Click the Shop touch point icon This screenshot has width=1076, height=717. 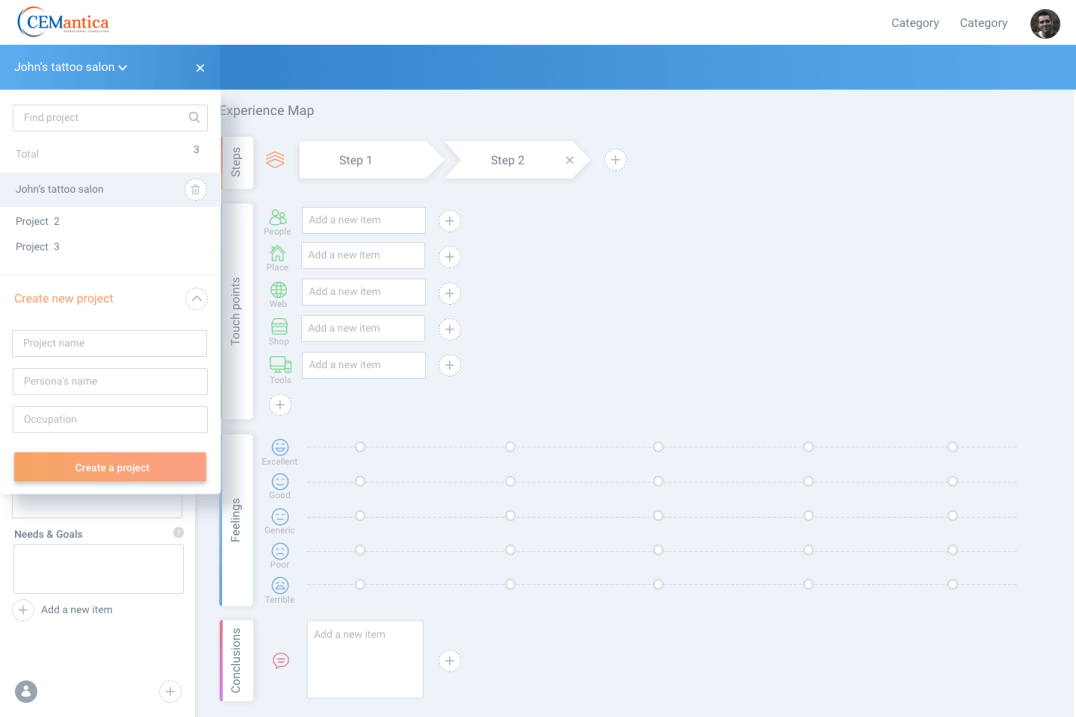(279, 327)
